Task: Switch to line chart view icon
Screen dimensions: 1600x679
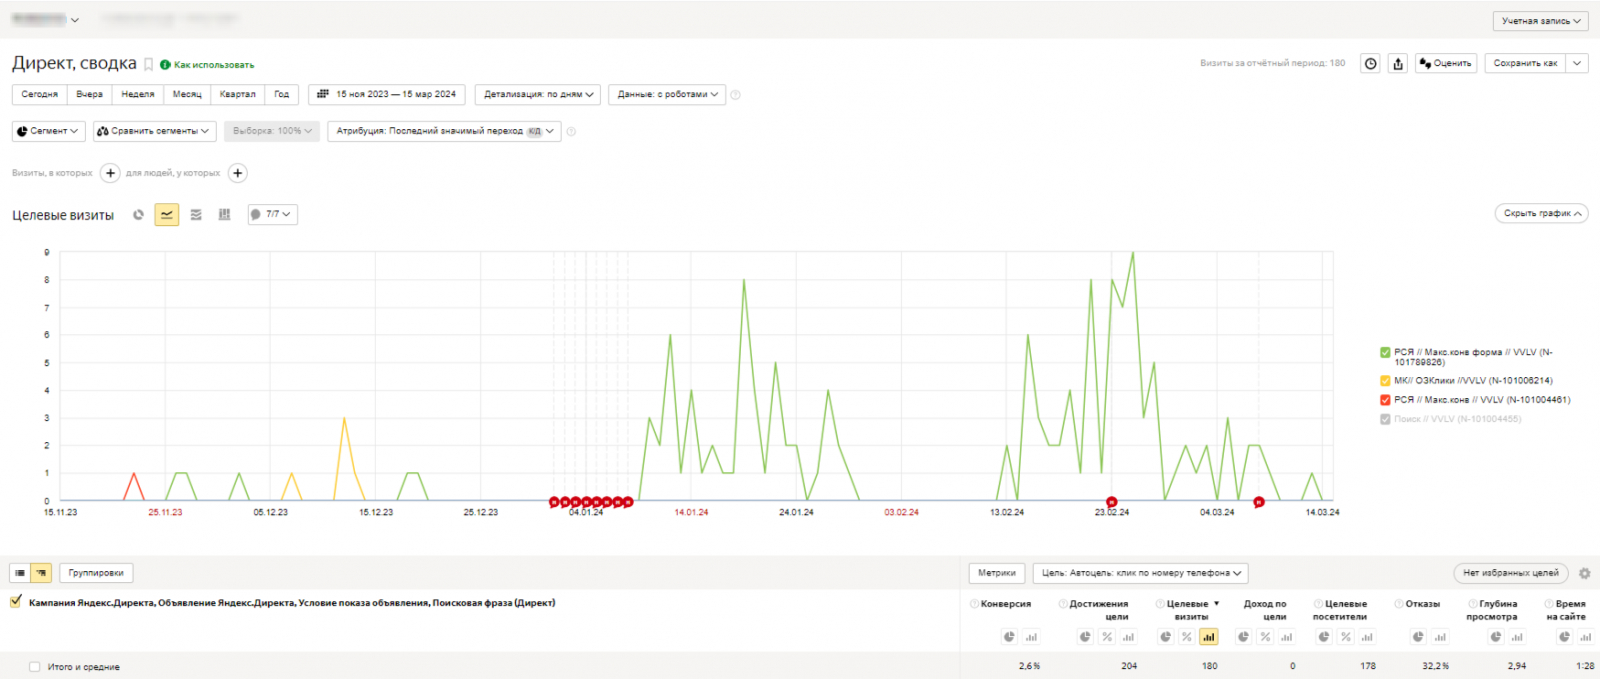Action: click(x=167, y=215)
